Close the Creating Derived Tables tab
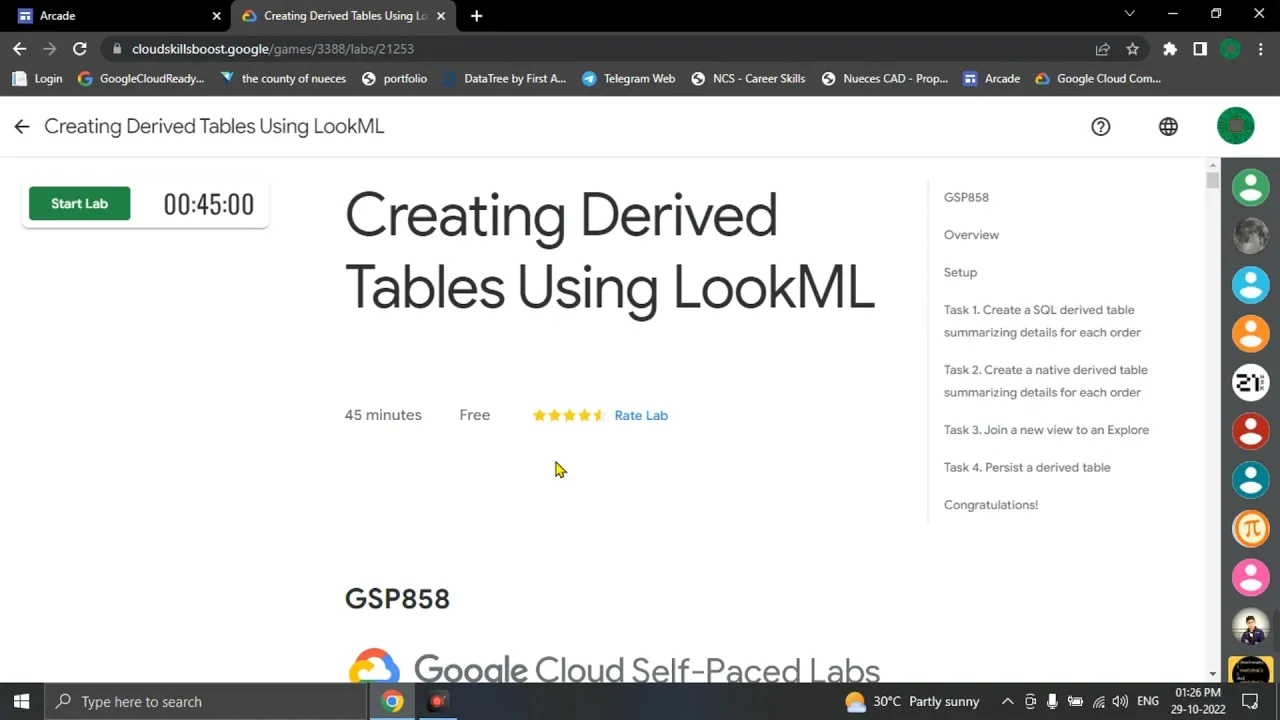Screen dimensions: 1280x720 pyautogui.click(x=440, y=15)
